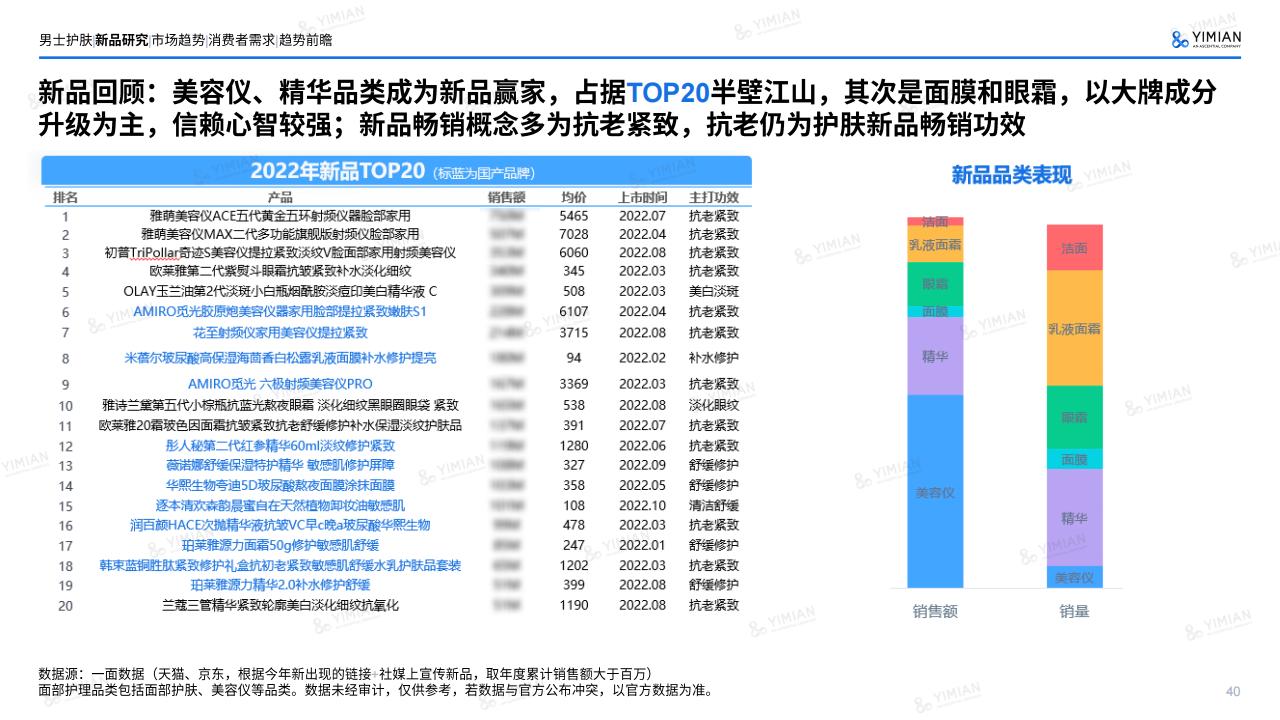Screen dimensions: 1280x720
Task: Click the 补水修护 efficacy cell
Action: [714, 358]
